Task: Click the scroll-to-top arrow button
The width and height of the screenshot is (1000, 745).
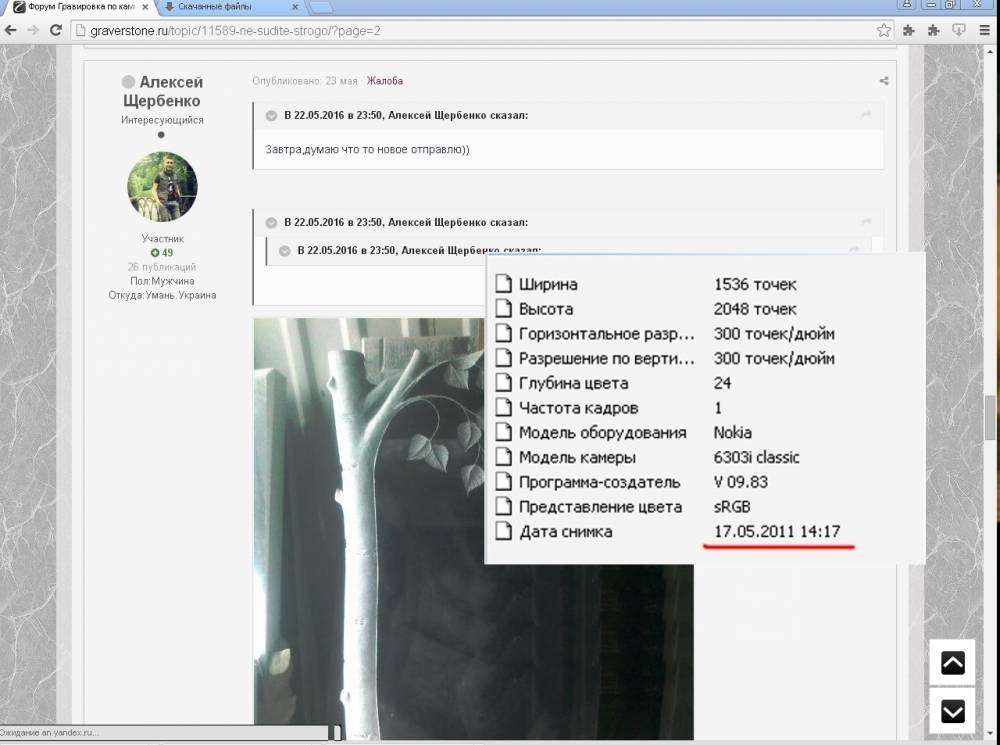Action: (952, 662)
